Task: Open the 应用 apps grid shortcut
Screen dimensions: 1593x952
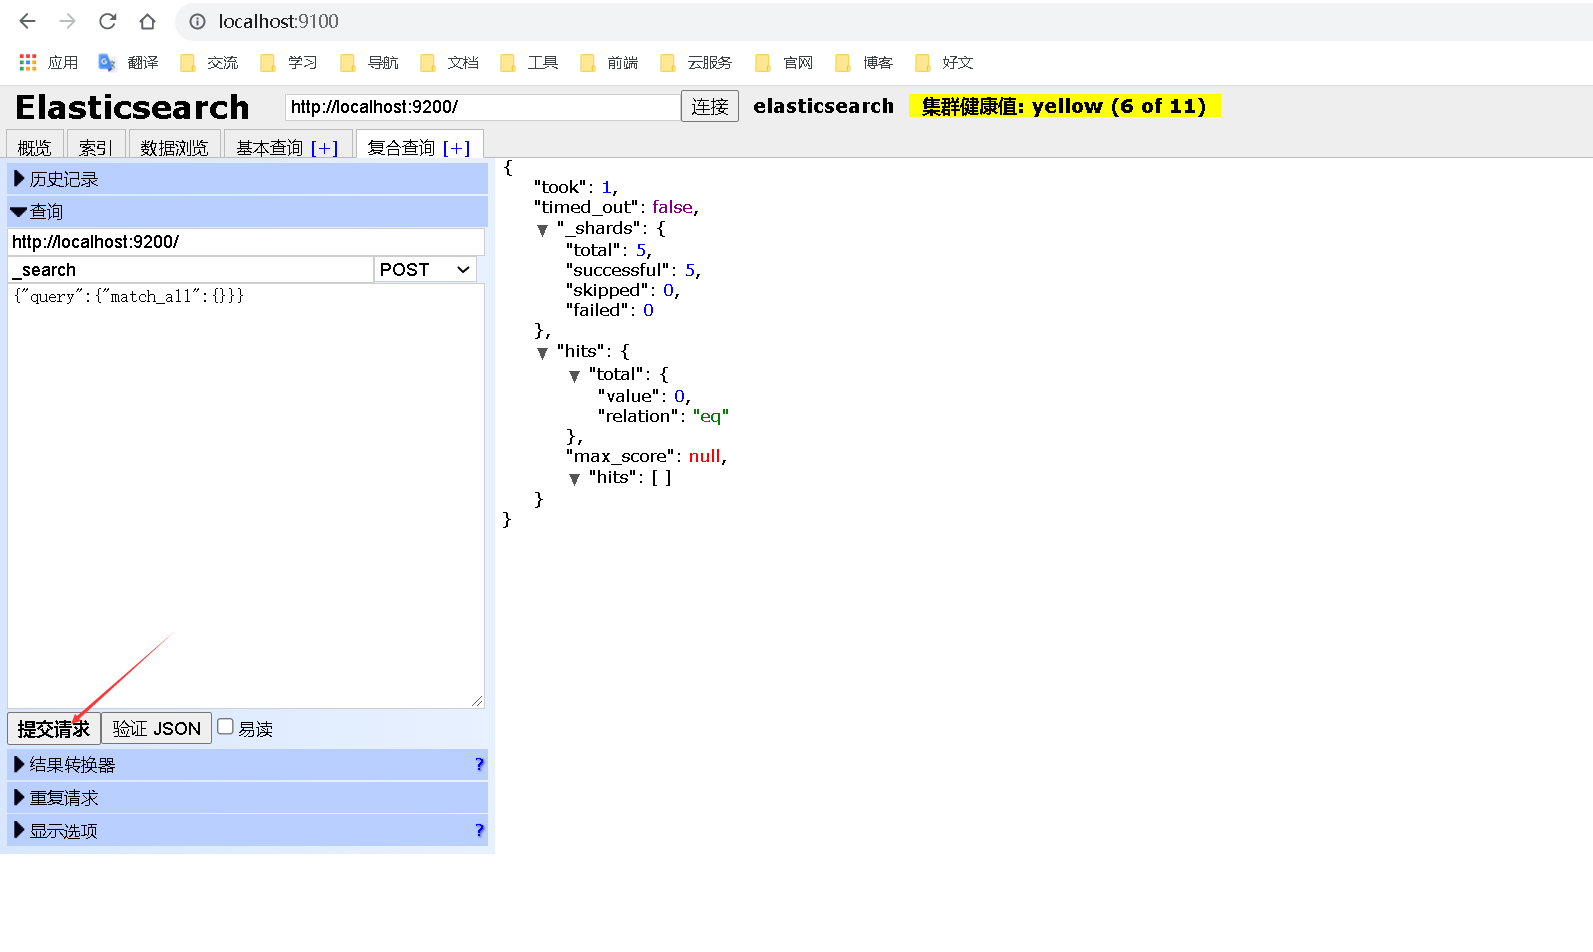Action: (x=48, y=62)
